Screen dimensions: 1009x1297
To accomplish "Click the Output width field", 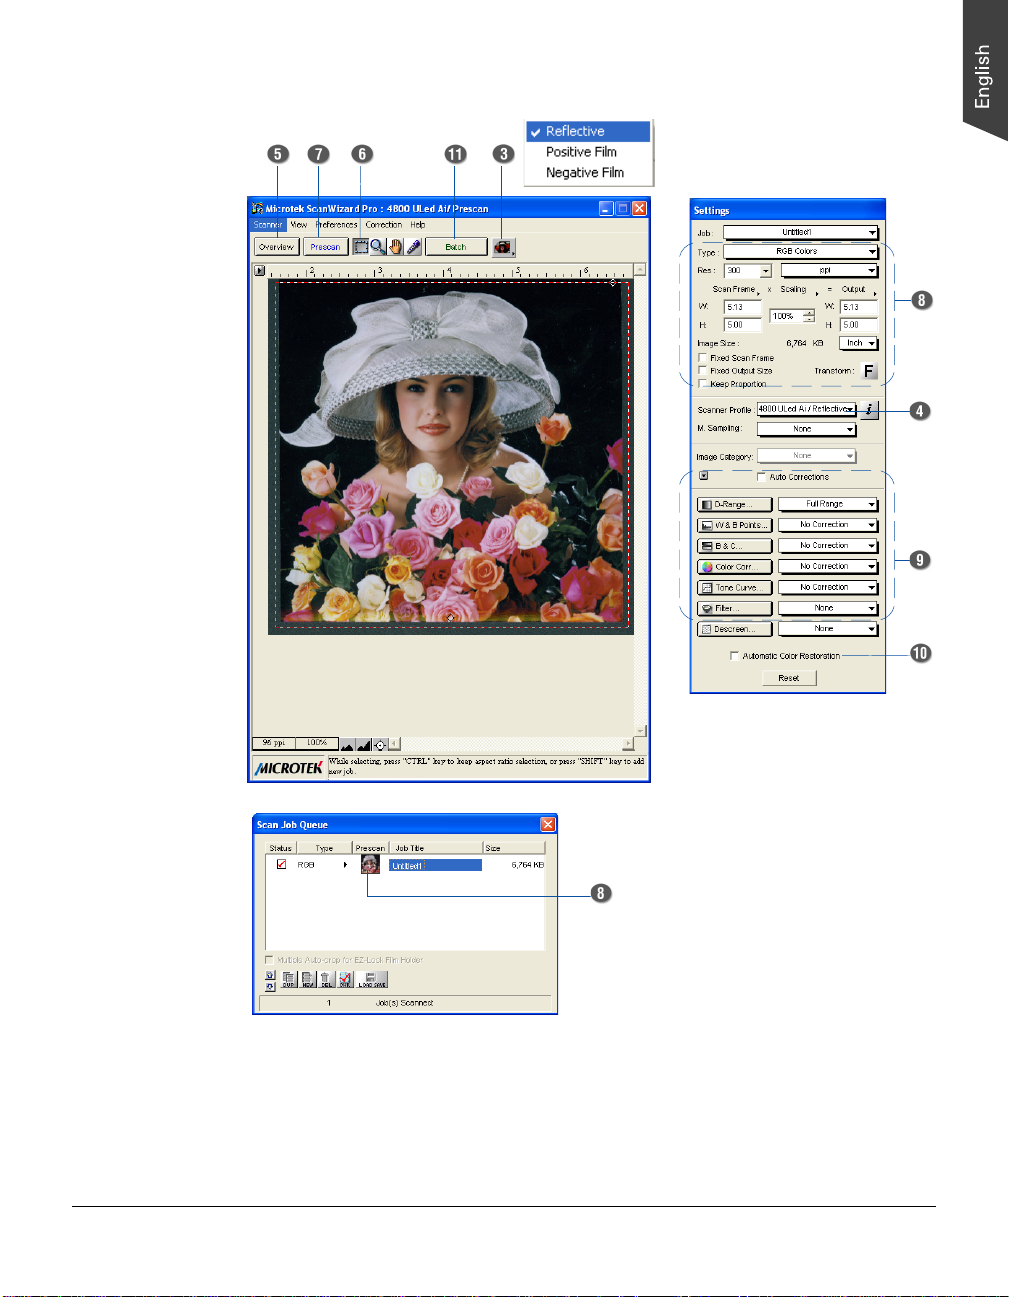I will pos(859,307).
